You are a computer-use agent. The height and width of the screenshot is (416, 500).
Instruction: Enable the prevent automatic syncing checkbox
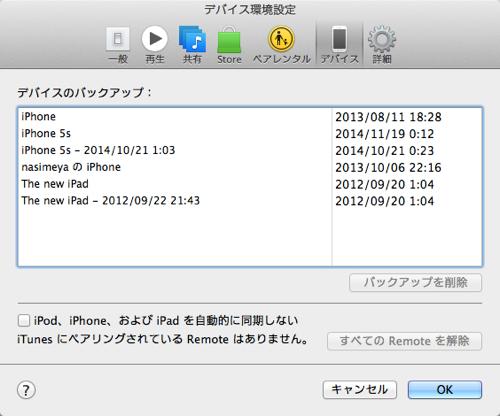click(24, 321)
